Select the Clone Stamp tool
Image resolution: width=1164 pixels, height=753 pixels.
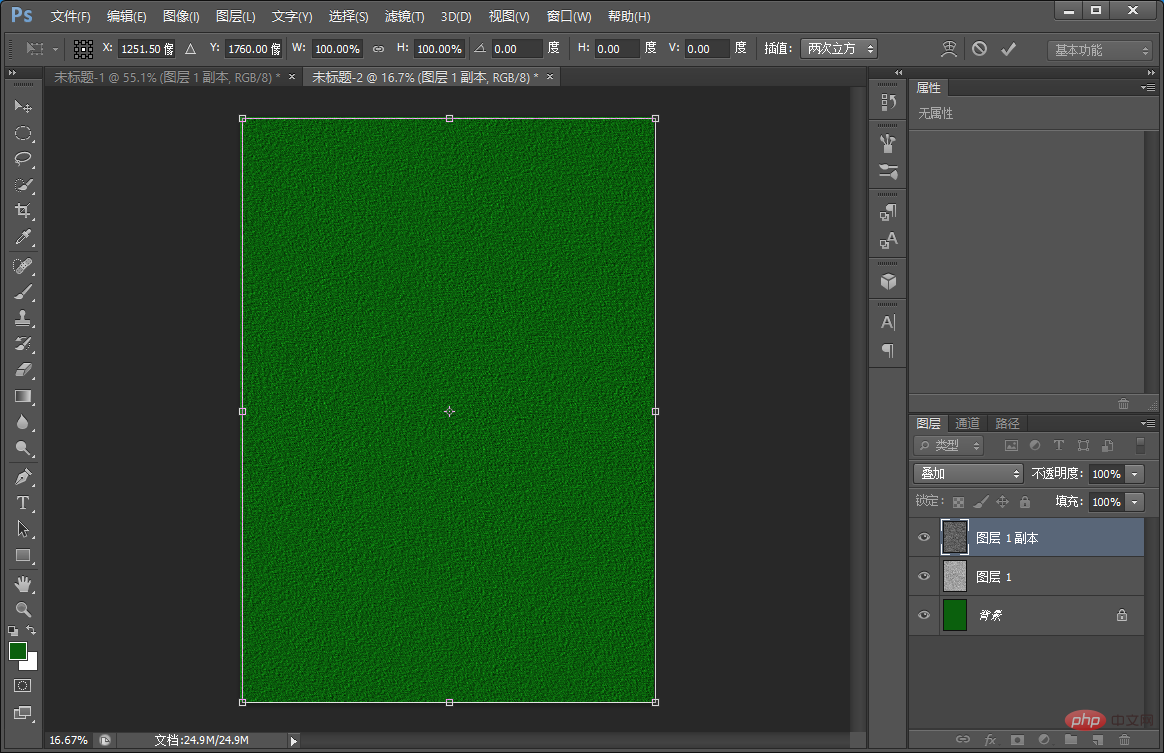point(23,318)
